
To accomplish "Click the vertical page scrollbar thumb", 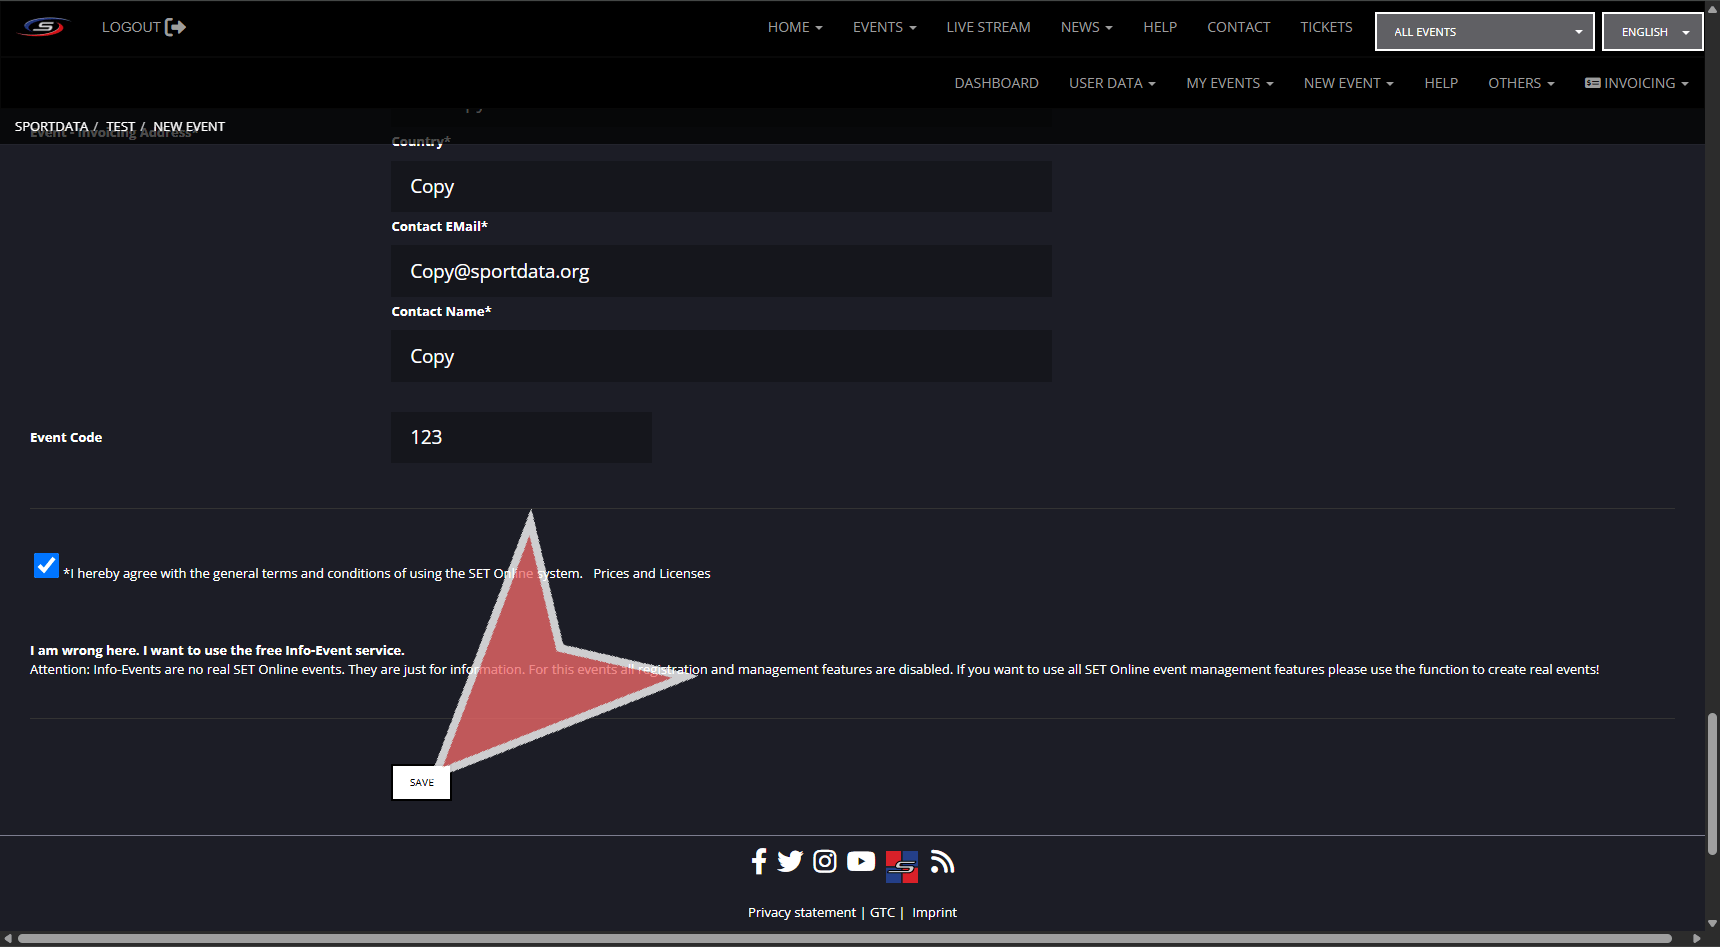I will 1713,783.
